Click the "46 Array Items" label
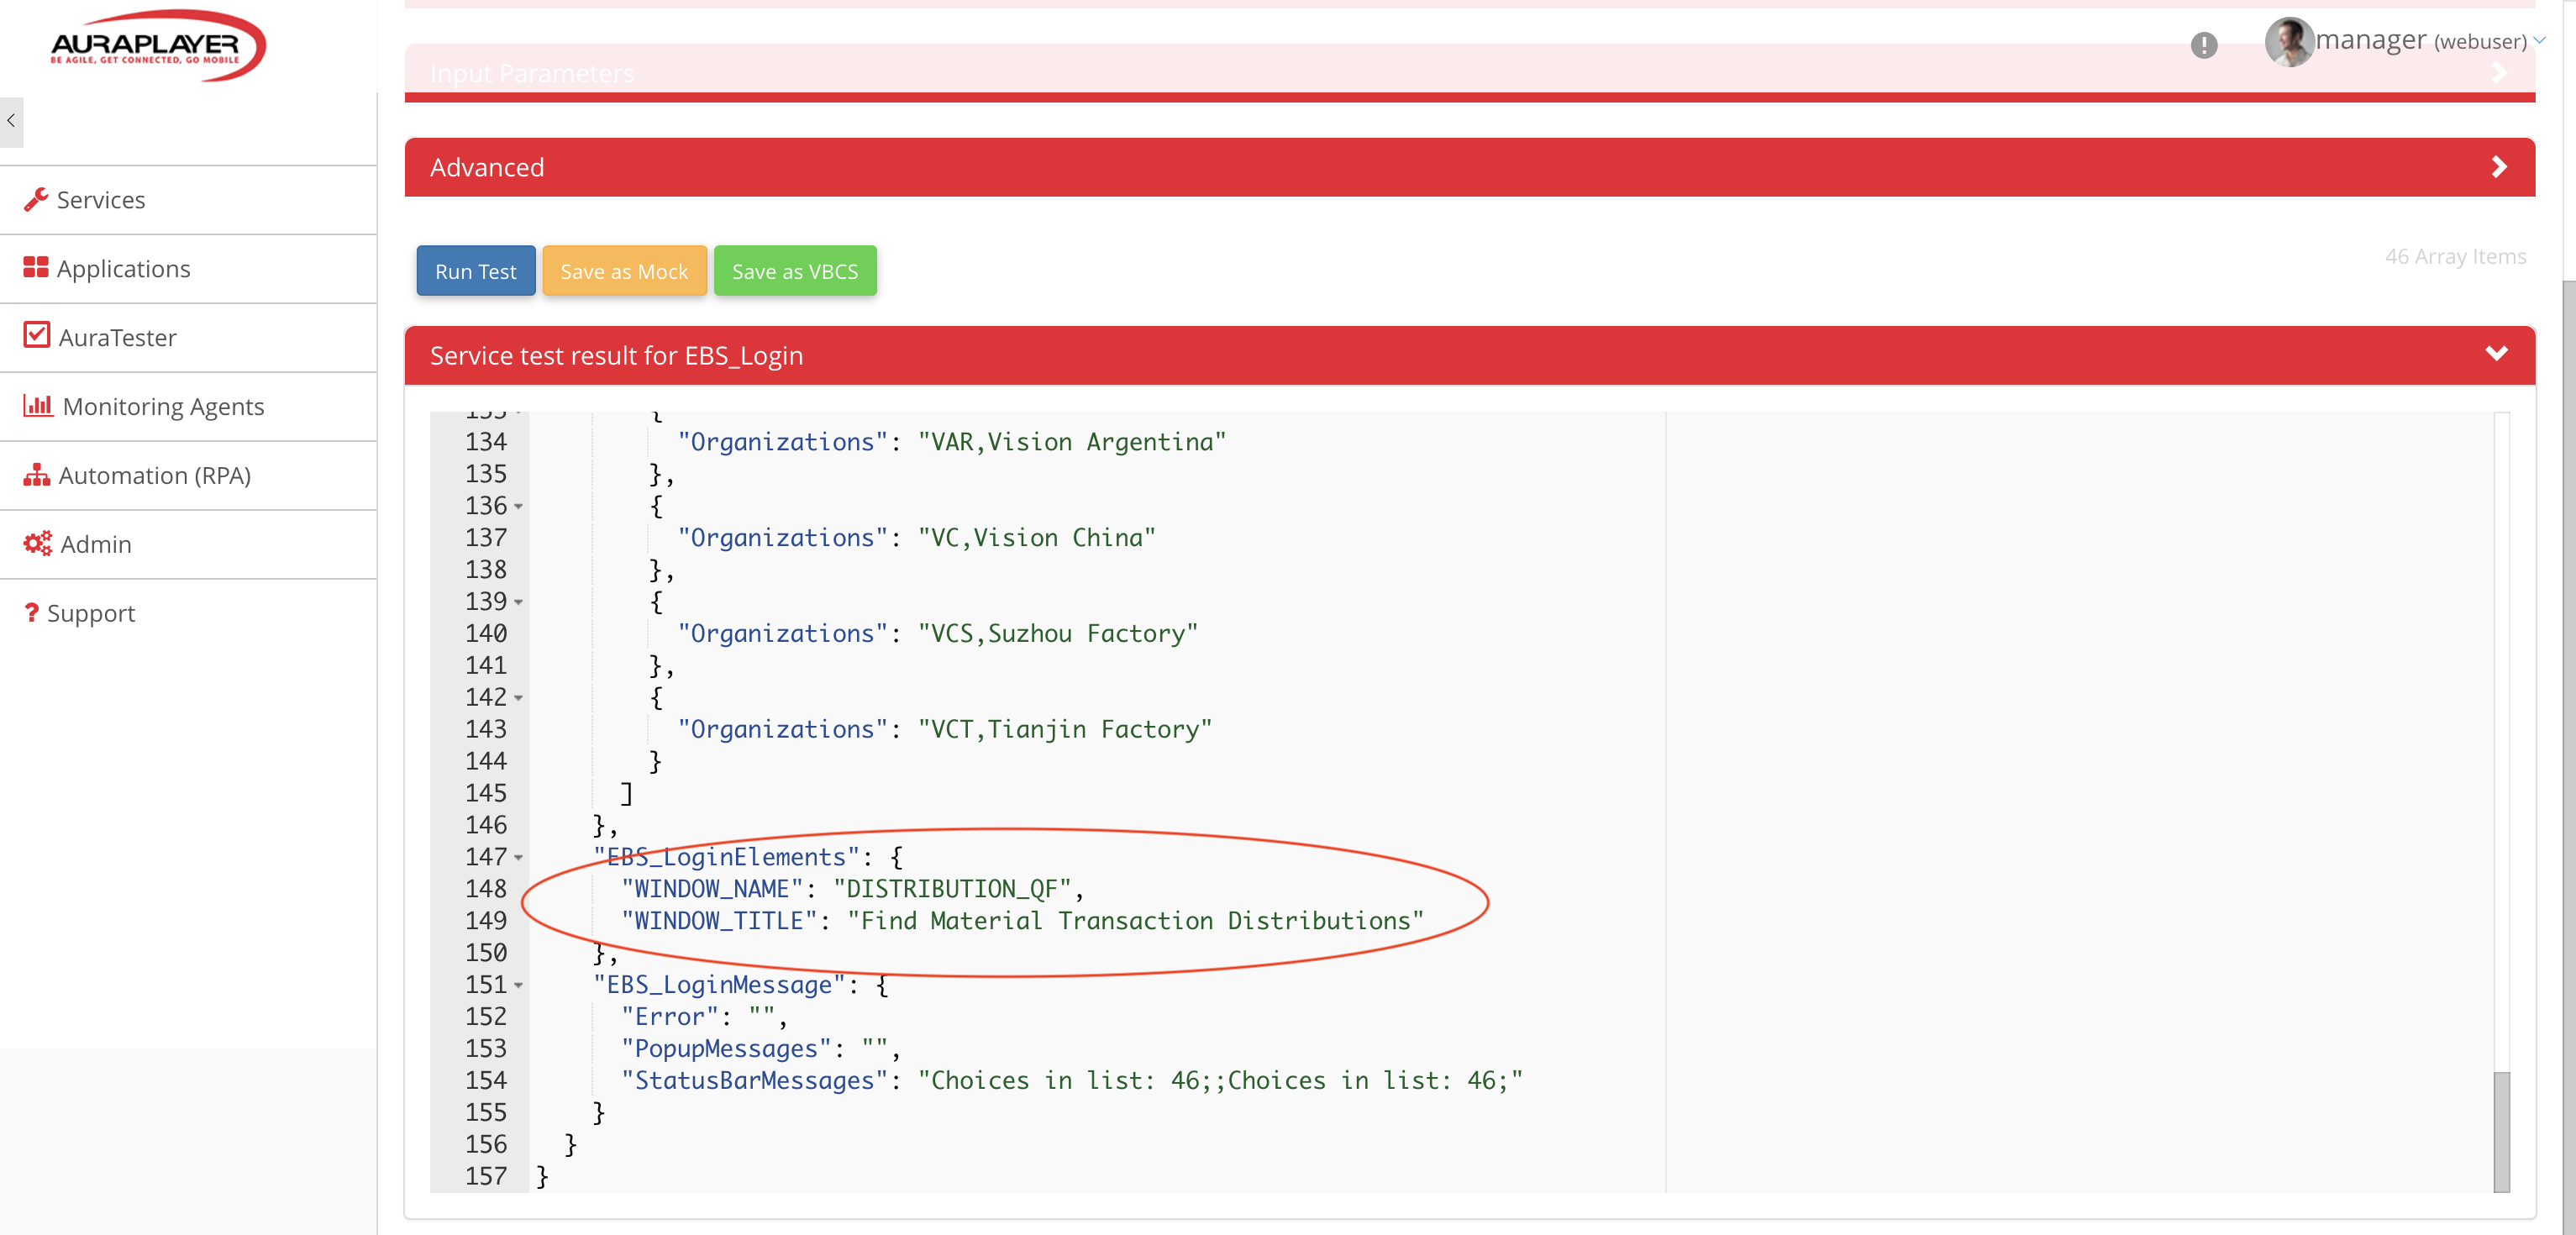2576x1235 pixels. (x=2455, y=256)
